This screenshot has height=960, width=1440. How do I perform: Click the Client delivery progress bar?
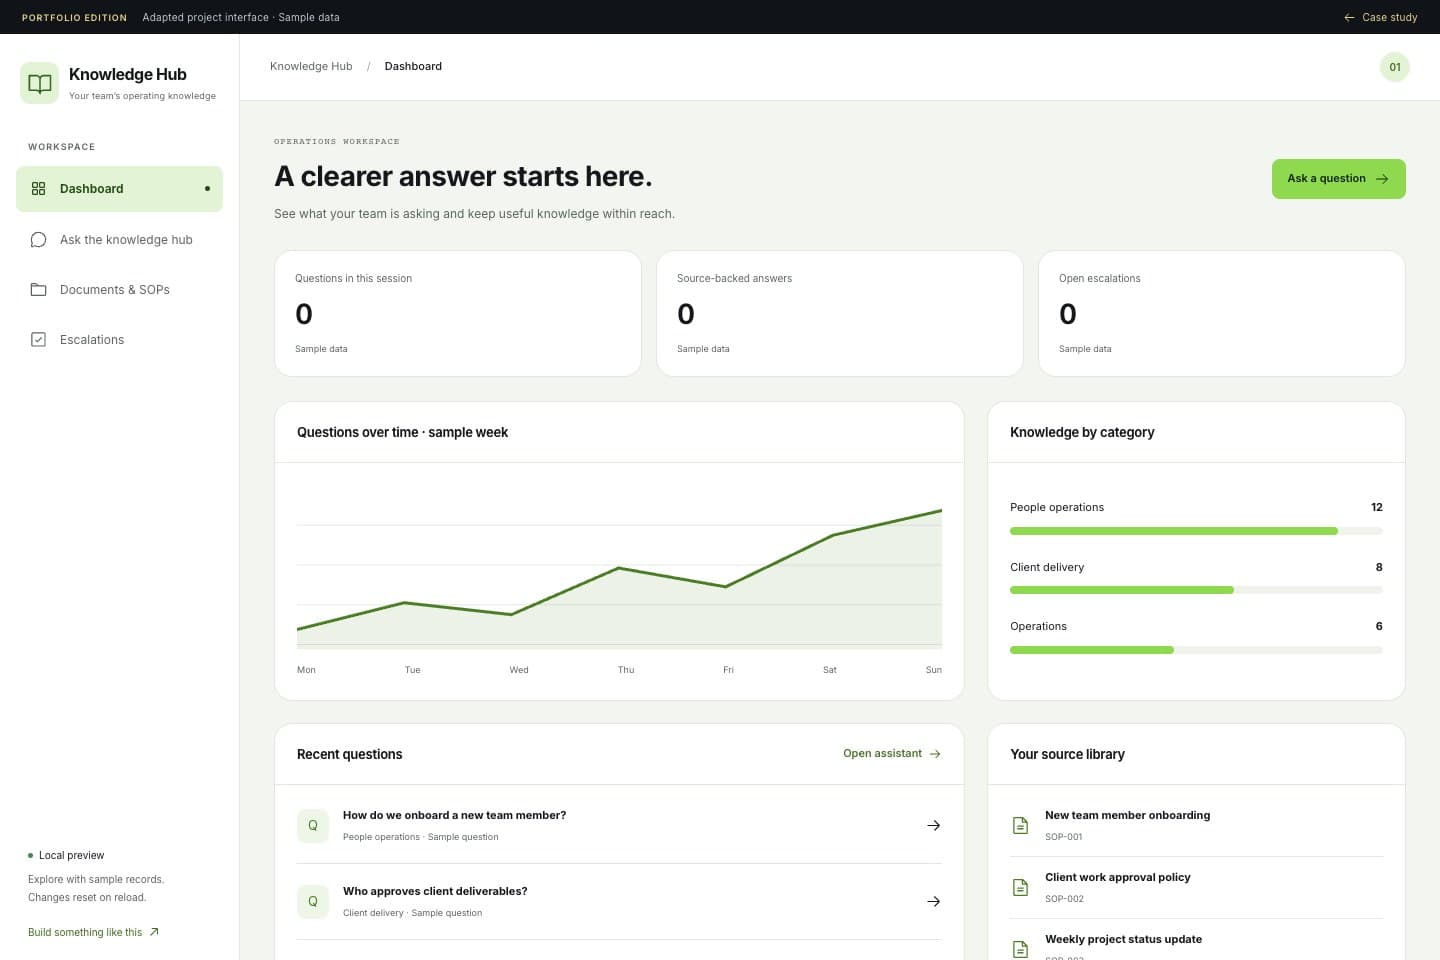[1196, 590]
